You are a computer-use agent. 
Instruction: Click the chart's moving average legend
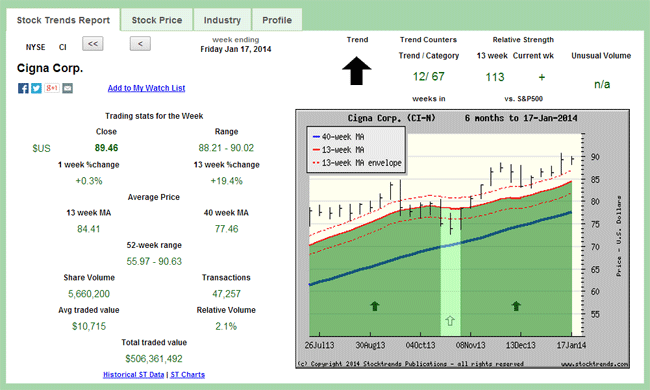click(356, 150)
